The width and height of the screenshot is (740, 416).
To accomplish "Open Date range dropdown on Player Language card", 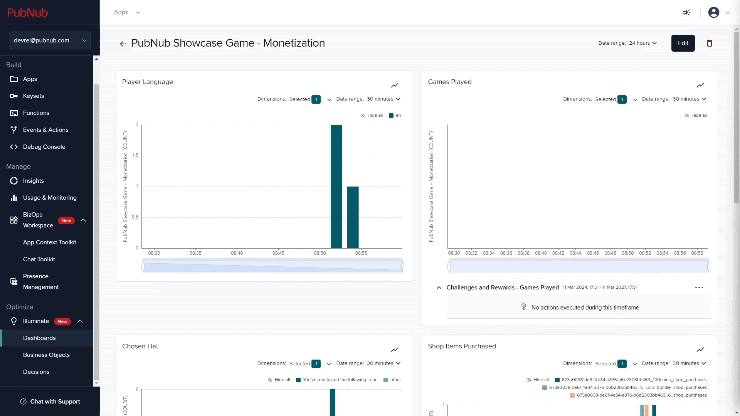I will pyautogui.click(x=368, y=100).
